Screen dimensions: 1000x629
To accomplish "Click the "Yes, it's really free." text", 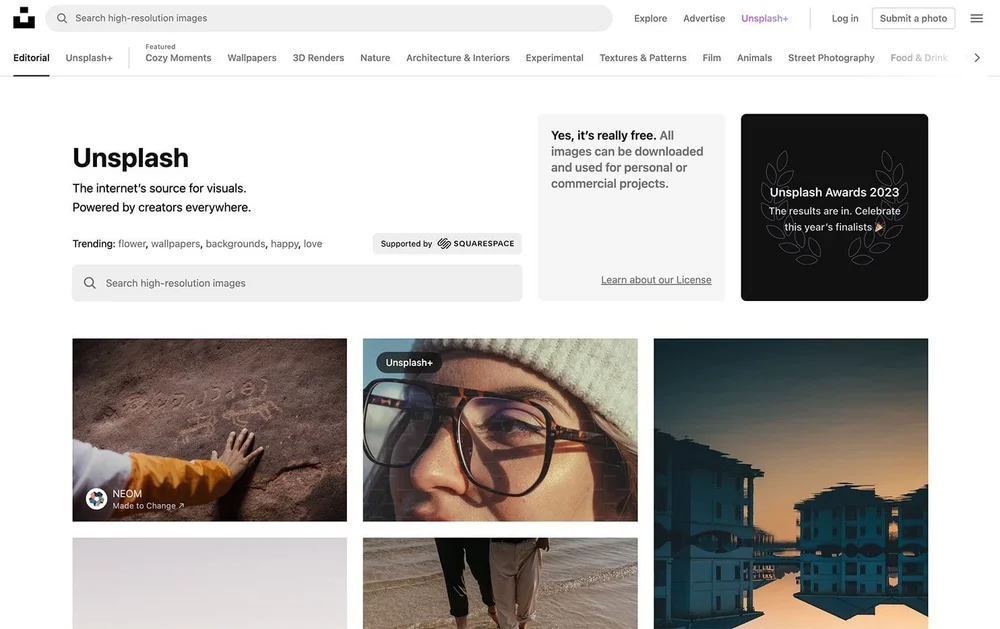I will (603, 135).
